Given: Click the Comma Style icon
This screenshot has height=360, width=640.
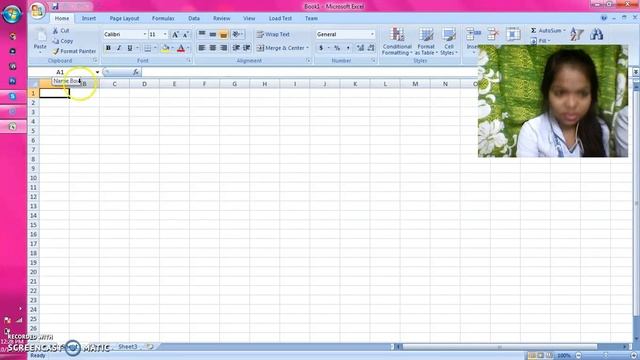Looking at the screenshot, I should pos(348,48).
